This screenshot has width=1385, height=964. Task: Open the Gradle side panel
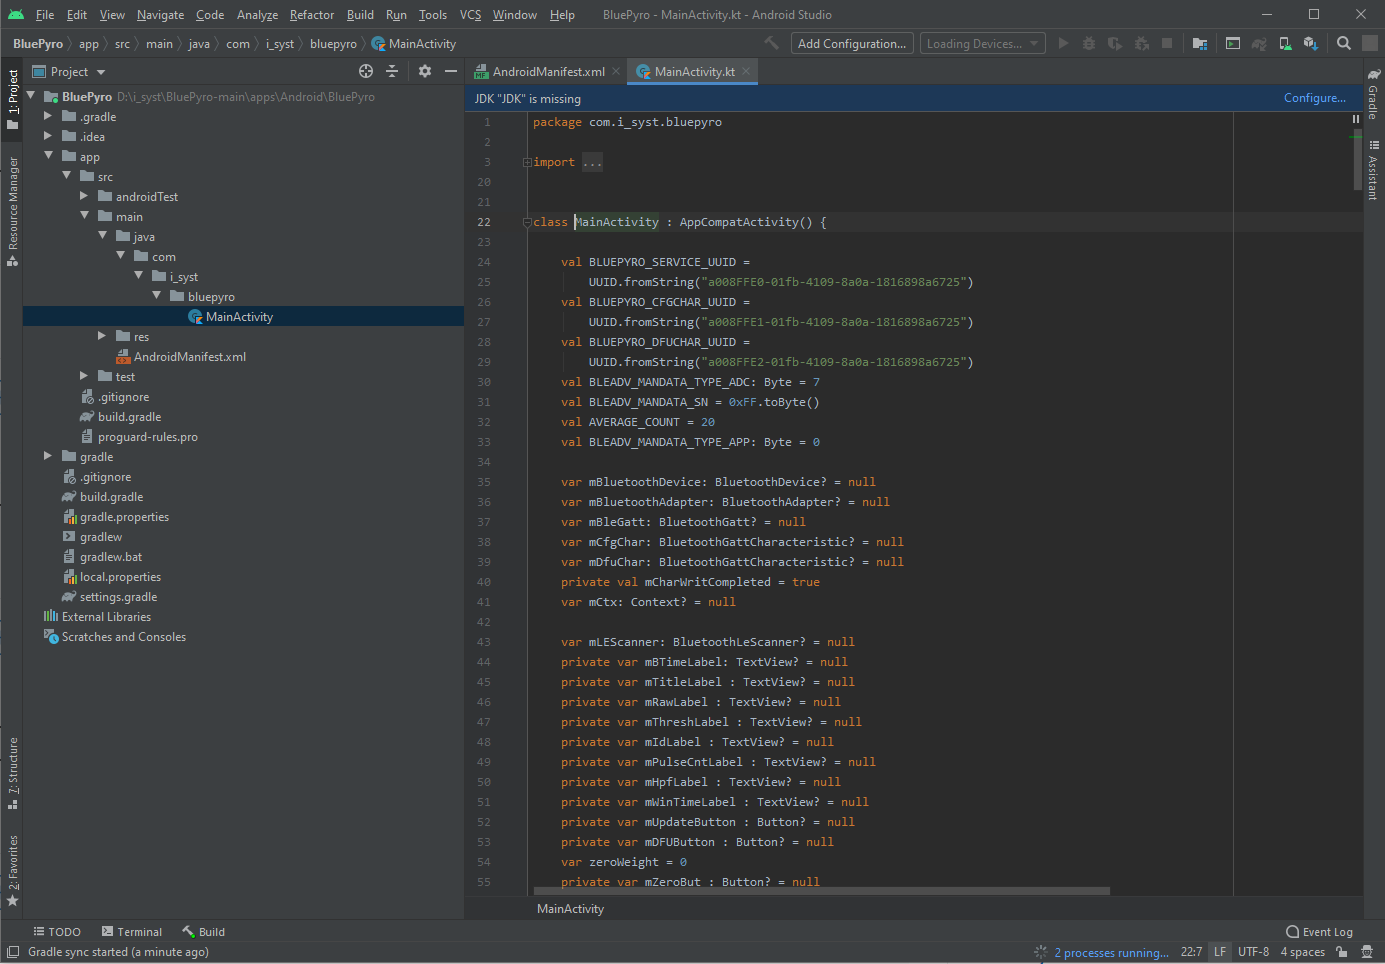pyautogui.click(x=1373, y=93)
